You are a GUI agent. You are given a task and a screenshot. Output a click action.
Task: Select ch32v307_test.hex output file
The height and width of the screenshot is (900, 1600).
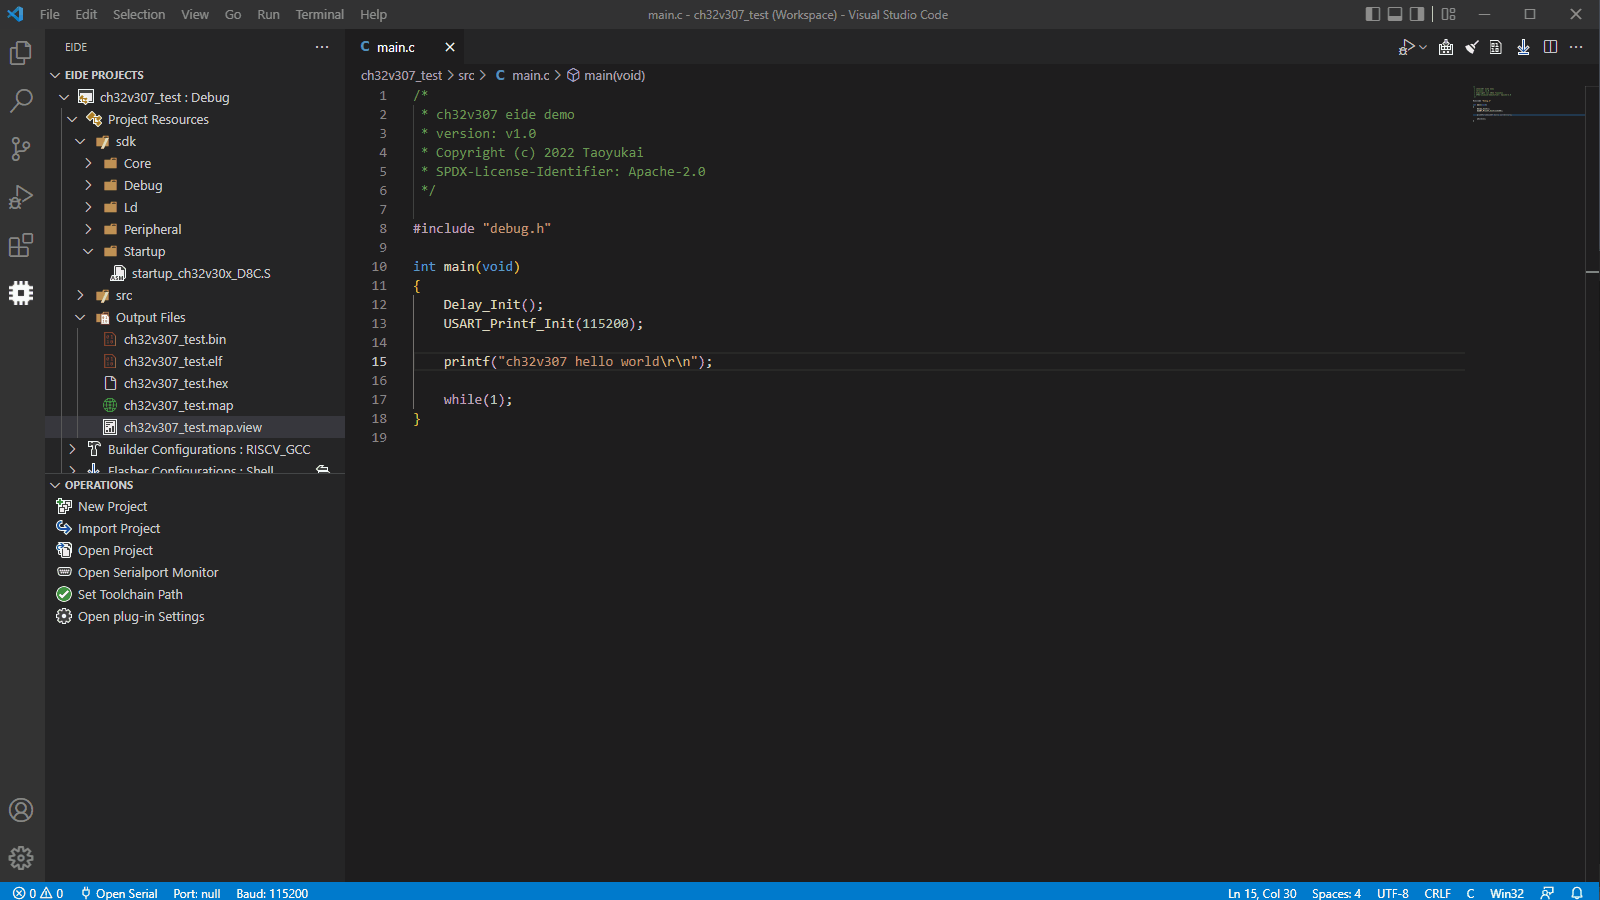195,383
